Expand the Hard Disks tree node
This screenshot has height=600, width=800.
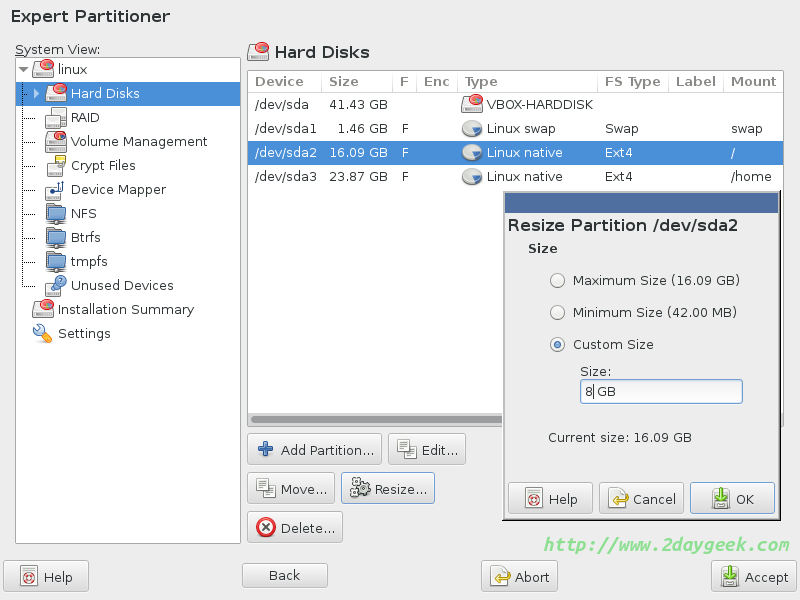click(x=37, y=94)
